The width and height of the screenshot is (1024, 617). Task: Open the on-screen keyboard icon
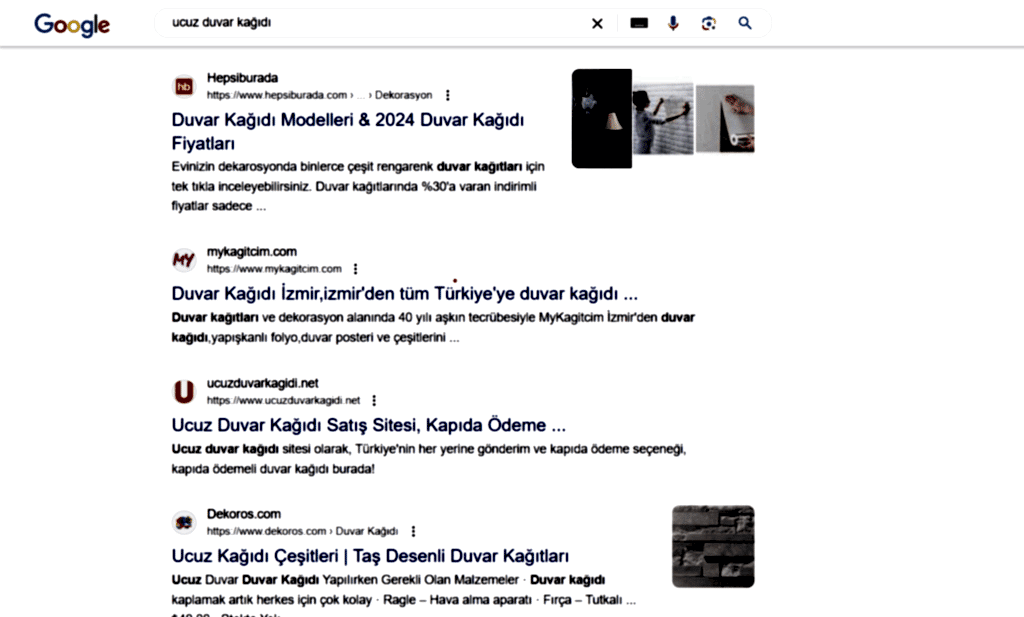click(x=638, y=24)
